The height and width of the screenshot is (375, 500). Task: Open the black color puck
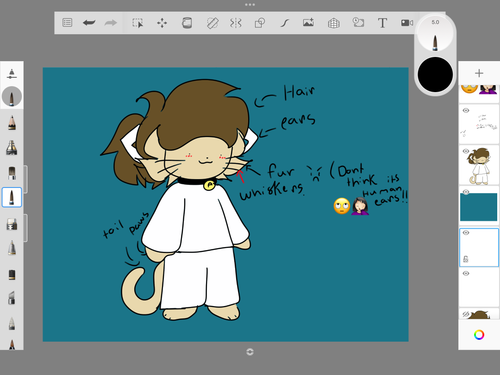[435, 74]
